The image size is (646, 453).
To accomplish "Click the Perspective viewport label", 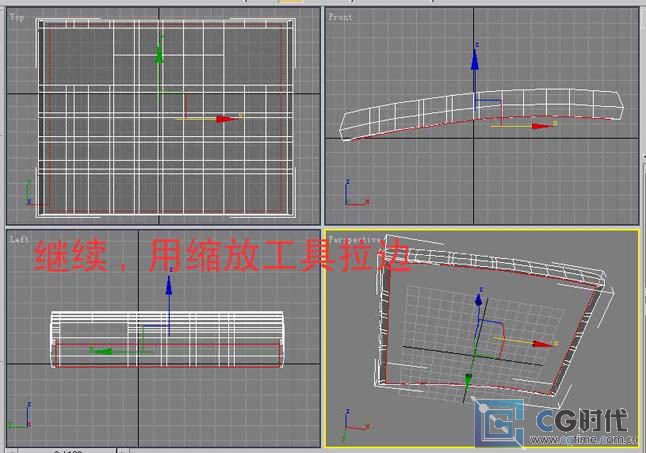I will [x=355, y=239].
